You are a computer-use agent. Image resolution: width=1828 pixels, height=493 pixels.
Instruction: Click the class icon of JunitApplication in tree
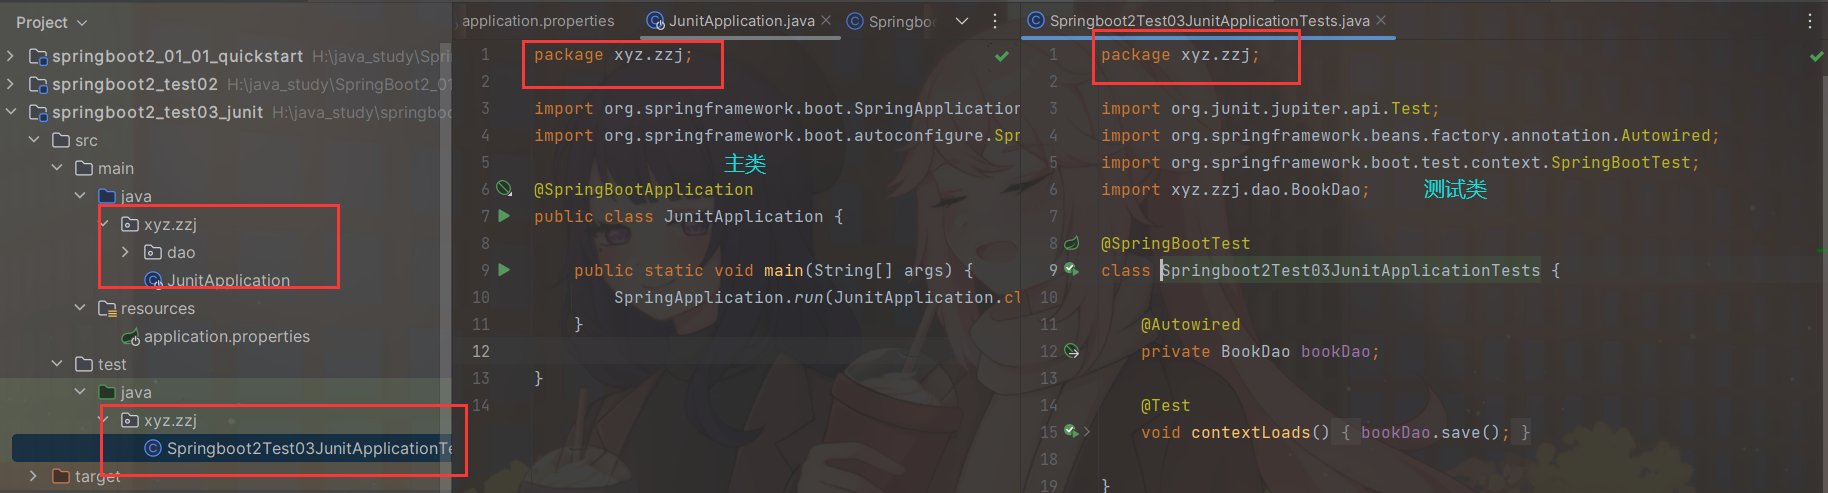[153, 280]
